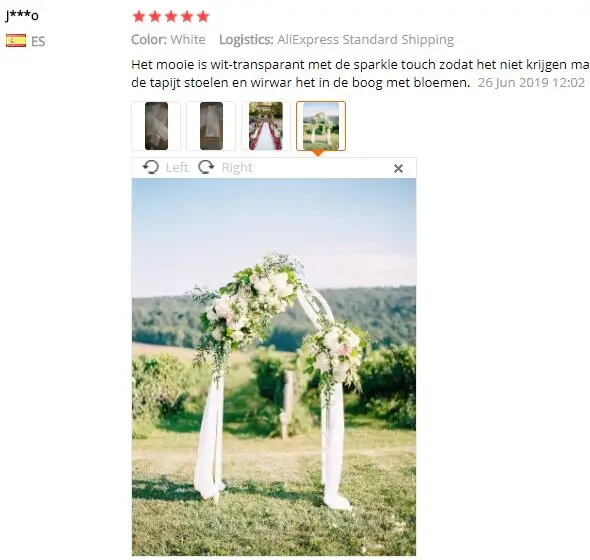Close the enlarged photo viewer

click(x=398, y=168)
